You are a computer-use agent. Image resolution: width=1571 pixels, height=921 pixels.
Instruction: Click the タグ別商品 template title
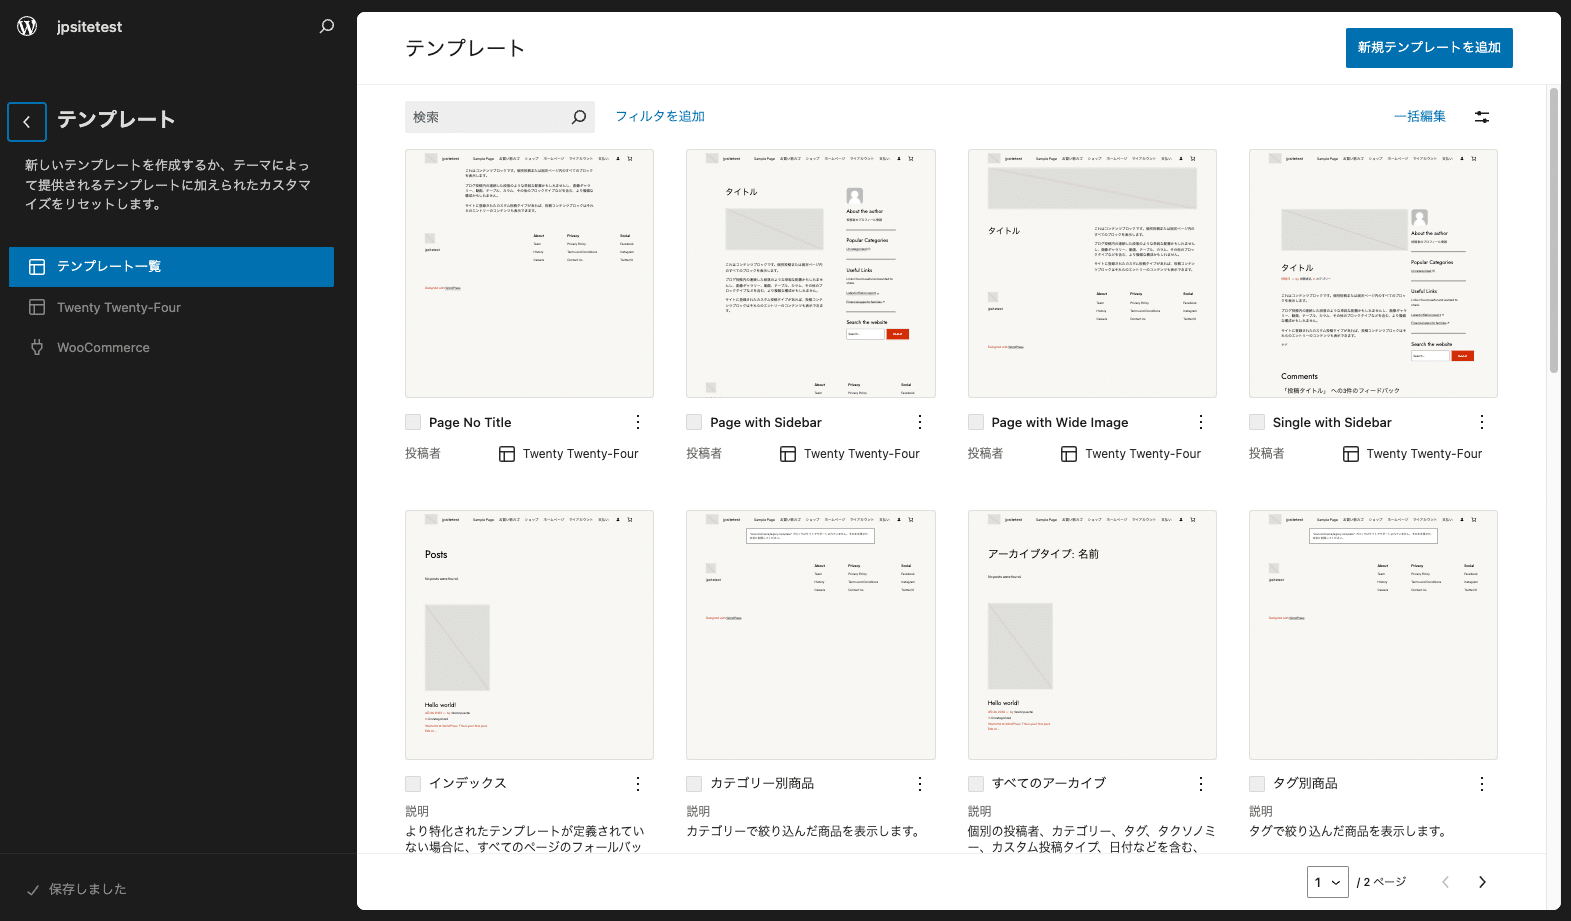[x=1305, y=784]
